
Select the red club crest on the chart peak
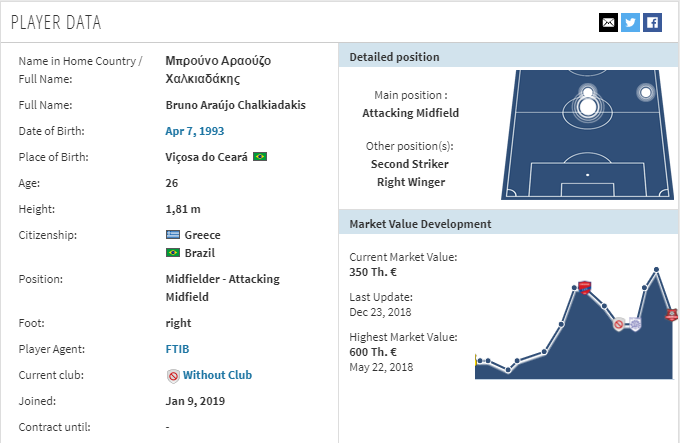coord(585,287)
